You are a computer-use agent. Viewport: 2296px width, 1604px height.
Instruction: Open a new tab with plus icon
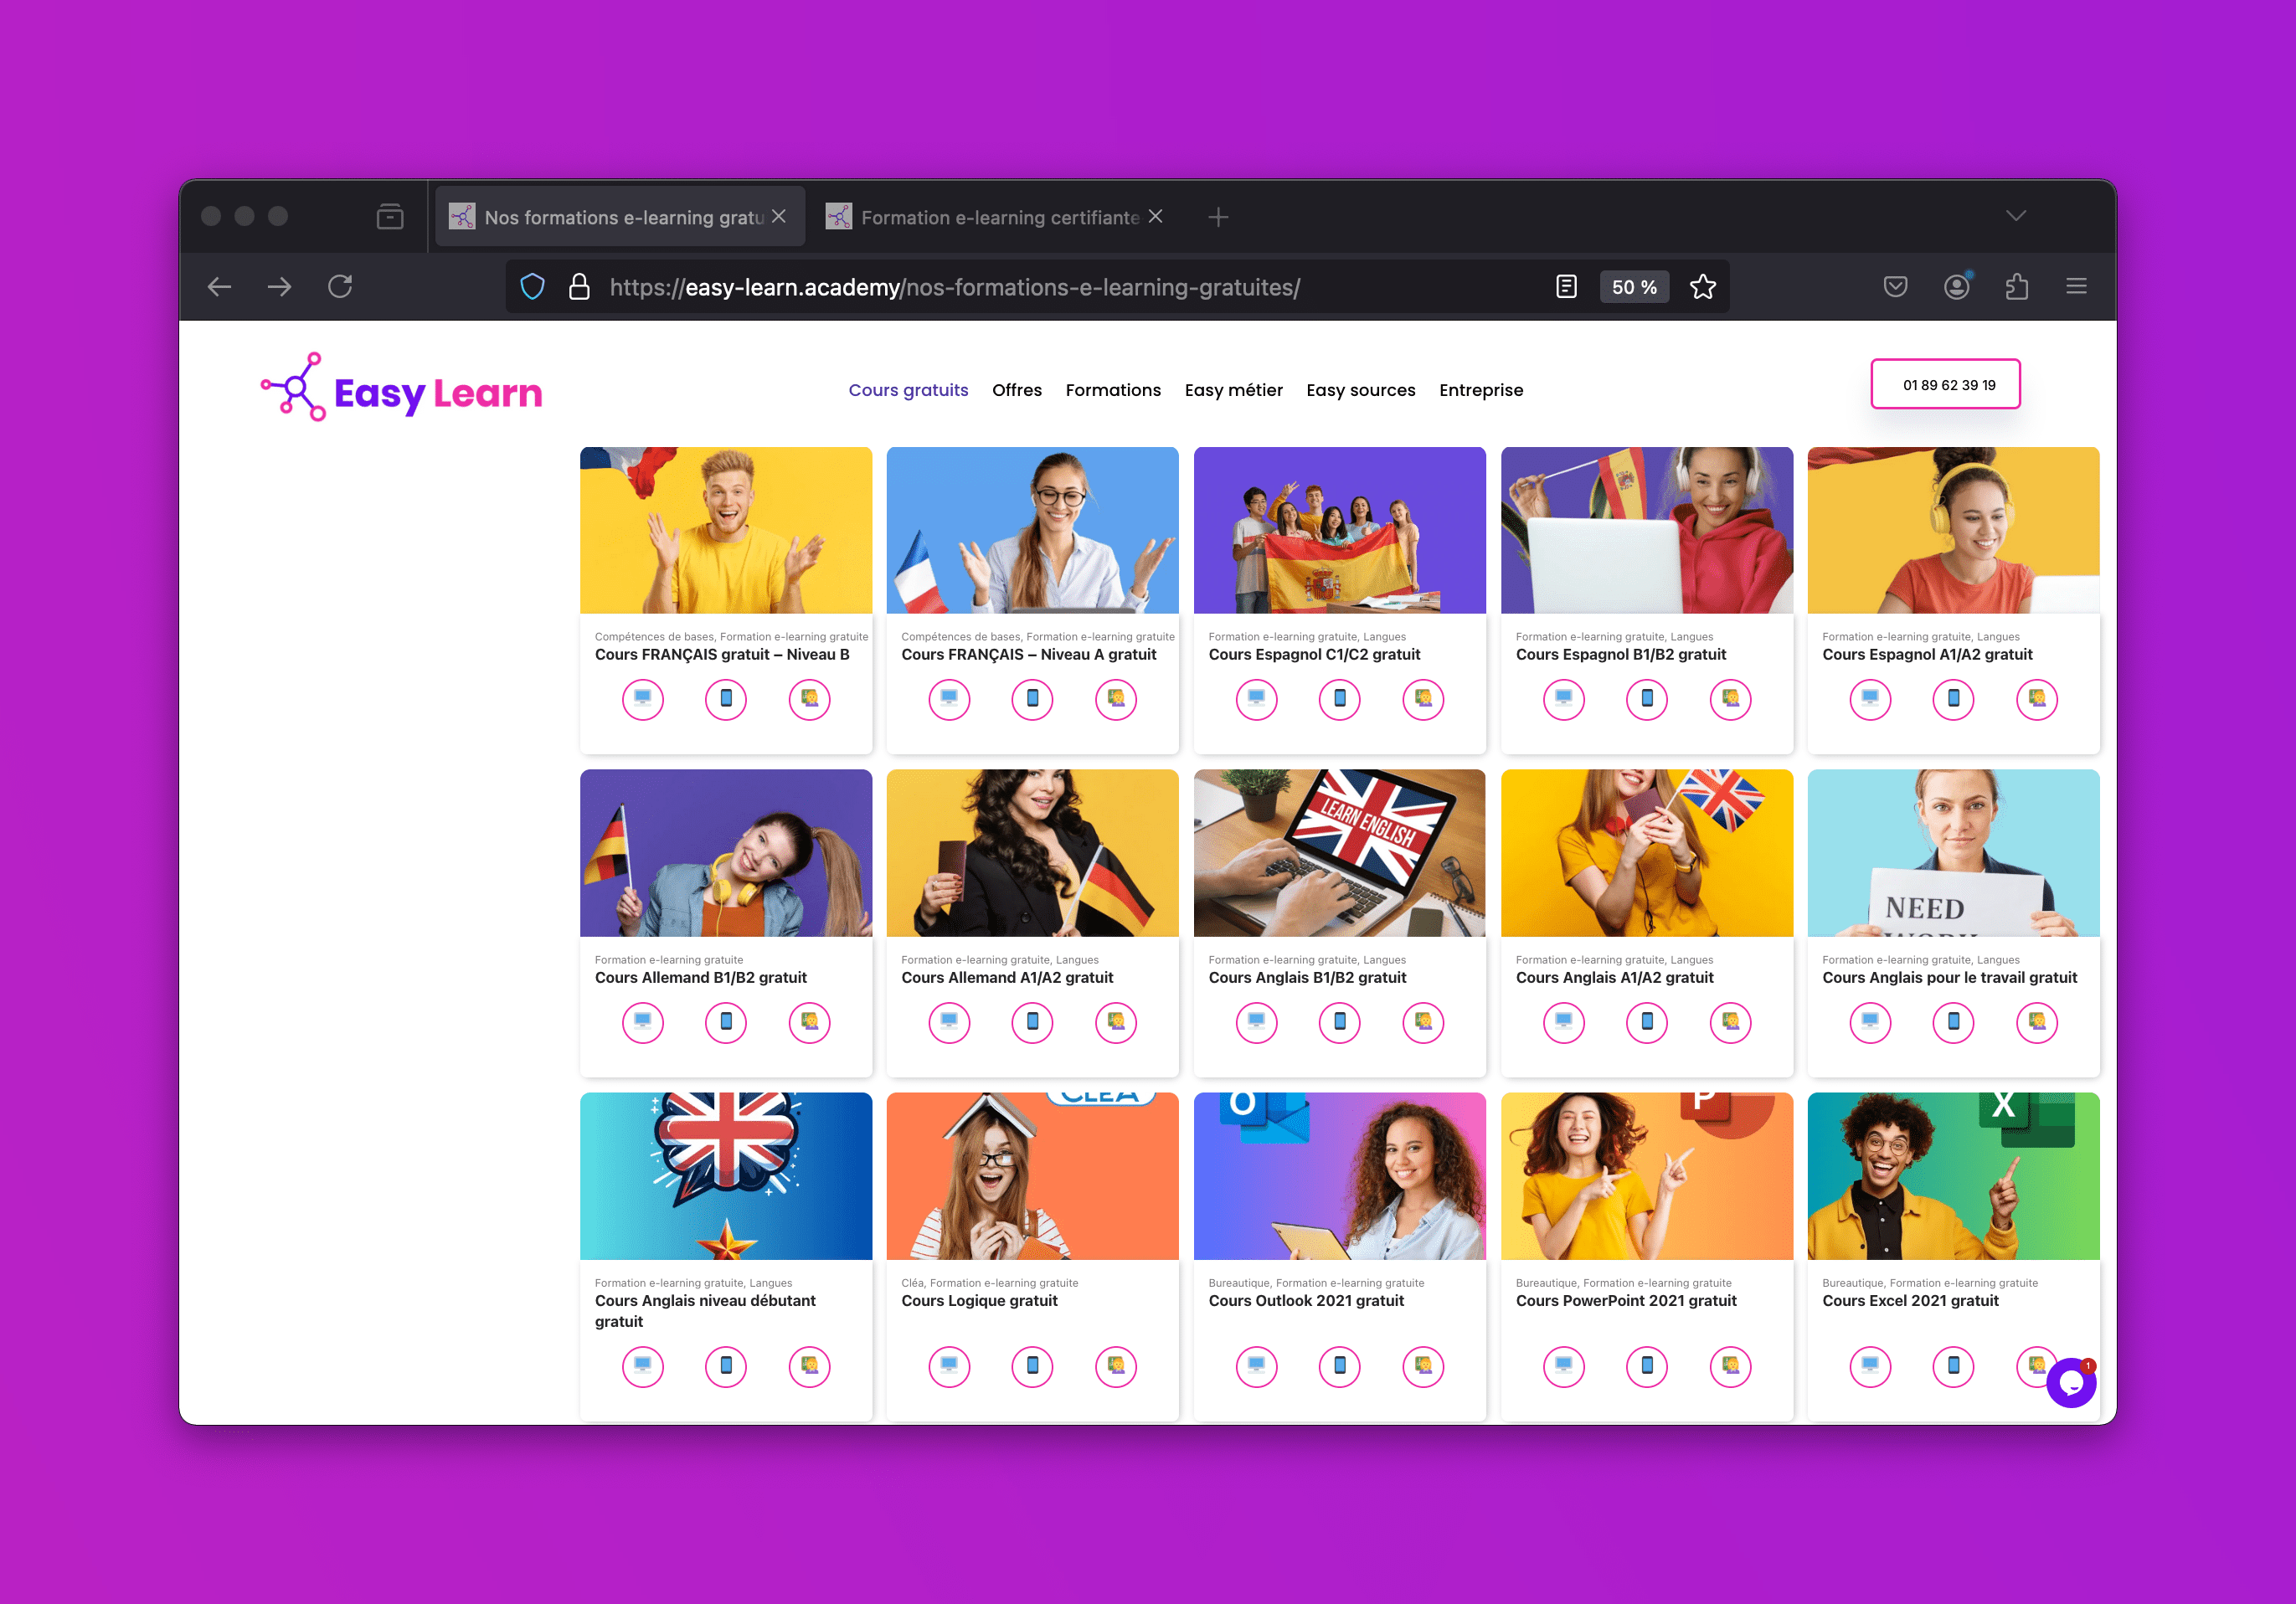pos(1217,217)
